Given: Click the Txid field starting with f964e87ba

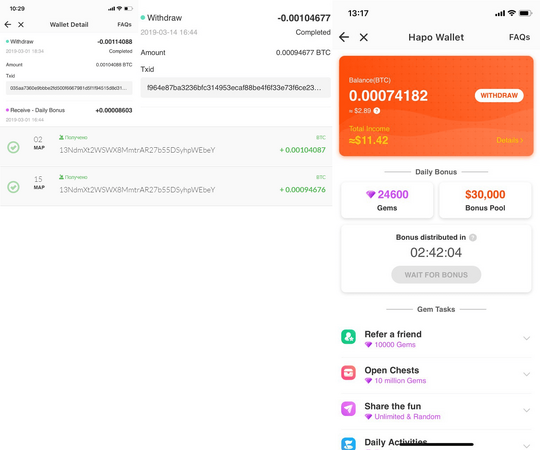Looking at the screenshot, I should (236, 88).
